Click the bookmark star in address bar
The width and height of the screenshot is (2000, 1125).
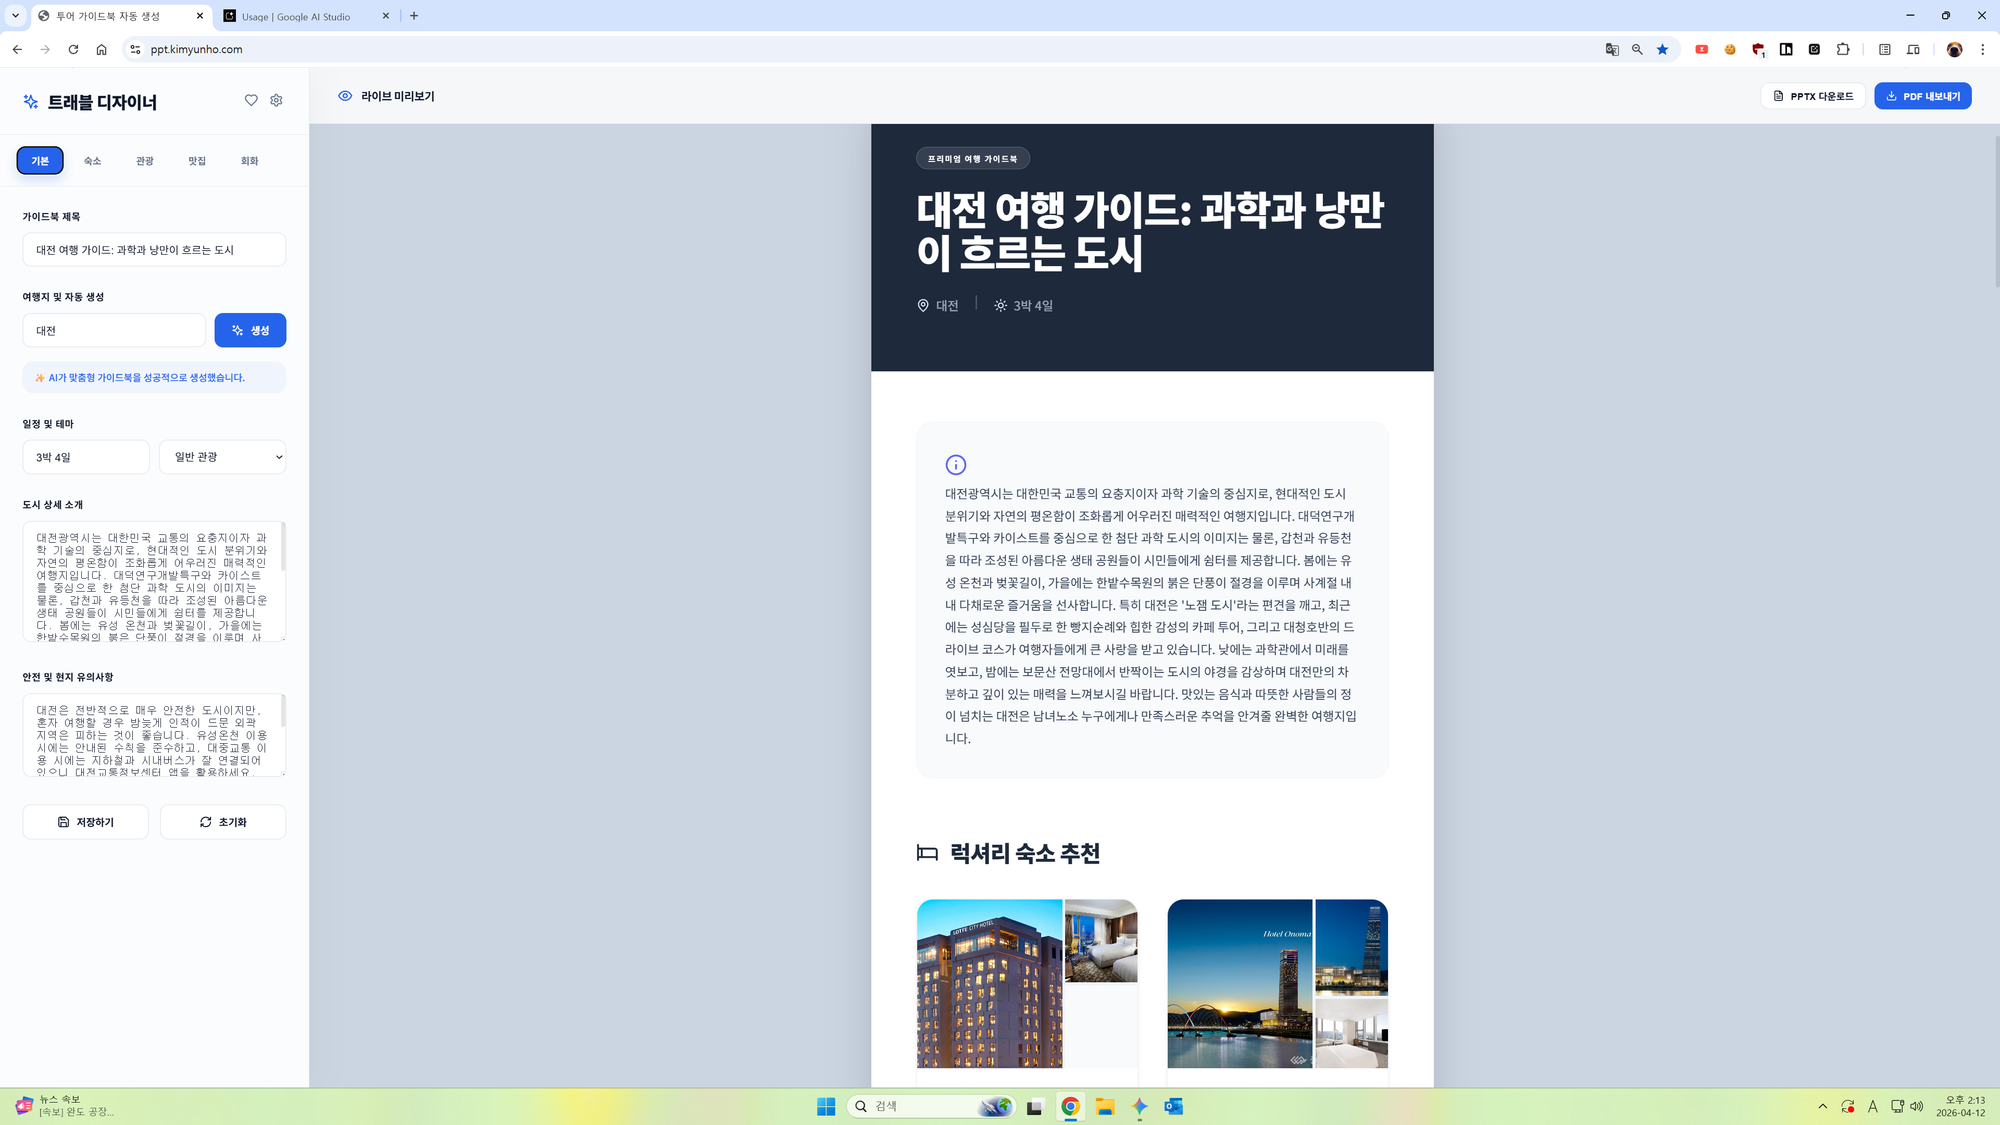[1662, 49]
